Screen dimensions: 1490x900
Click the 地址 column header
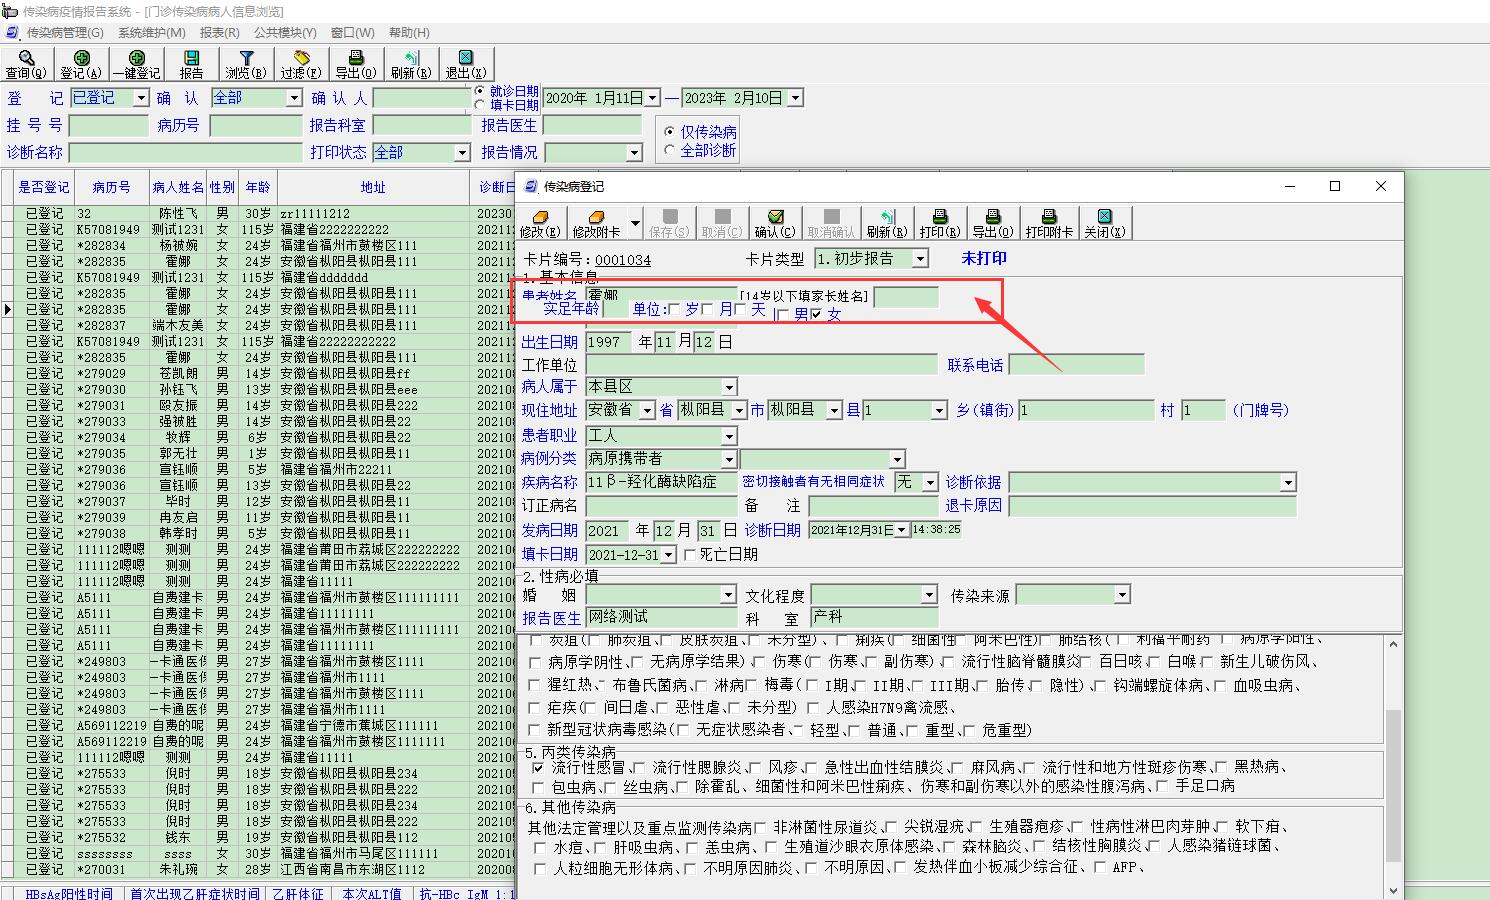[373, 188]
